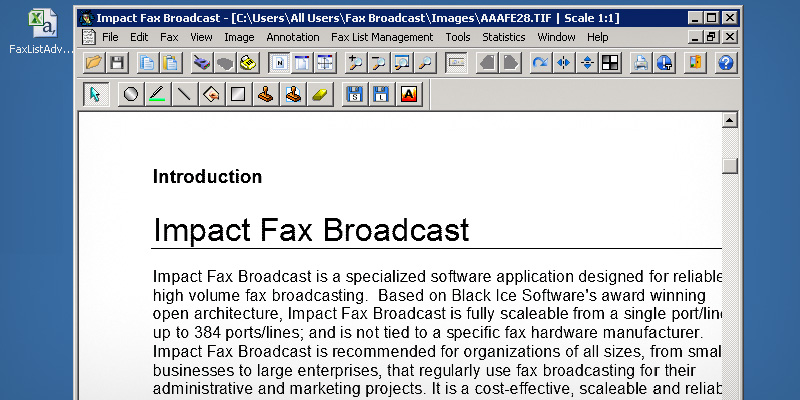This screenshot has height=400, width=800.
Task: Pick the straight line annotation tool
Action: 183,95
